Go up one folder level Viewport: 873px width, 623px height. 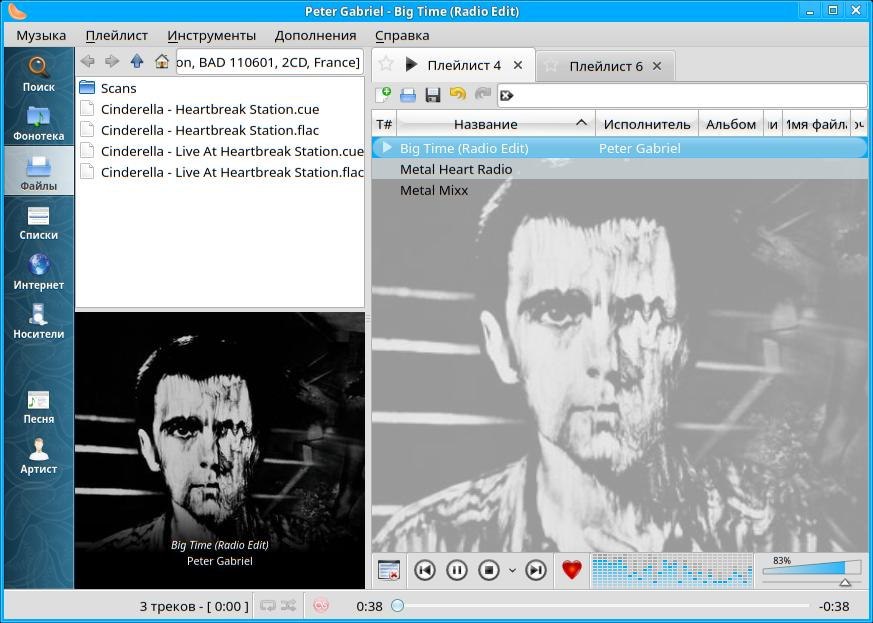coord(137,61)
